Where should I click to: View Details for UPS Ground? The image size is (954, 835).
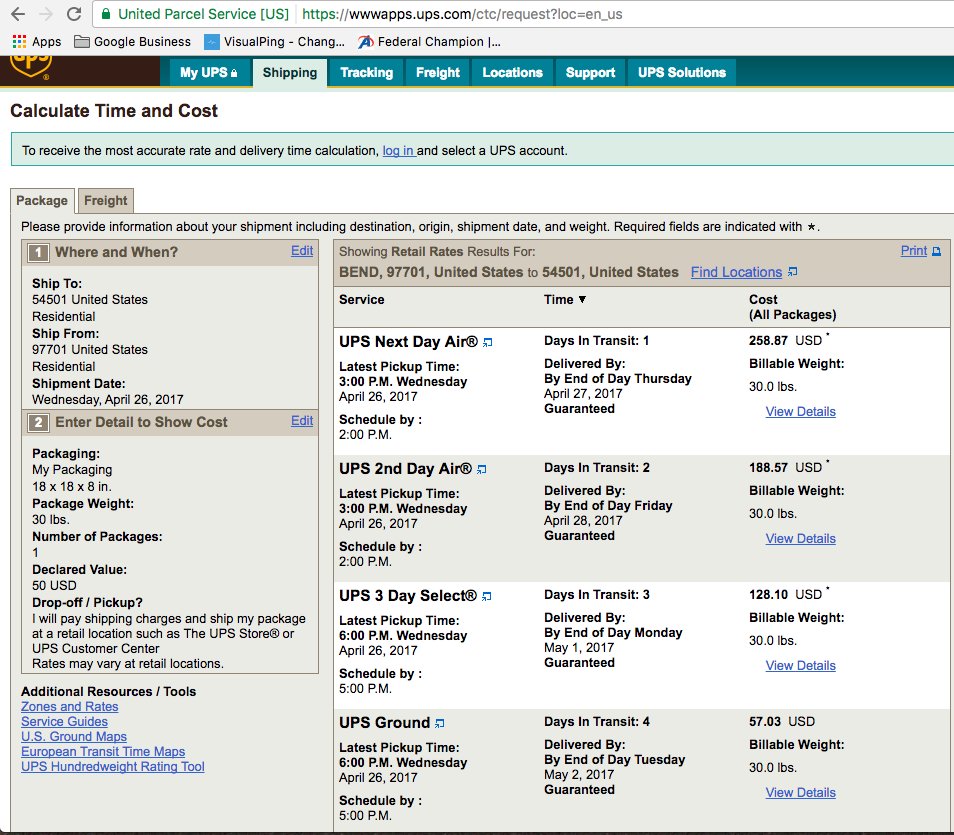click(800, 792)
